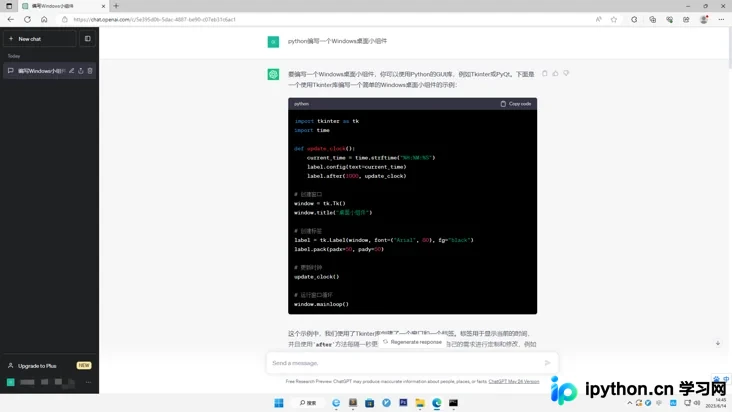Hide the sidebar using the panel icon
This screenshot has height=412, width=732.
88,39
